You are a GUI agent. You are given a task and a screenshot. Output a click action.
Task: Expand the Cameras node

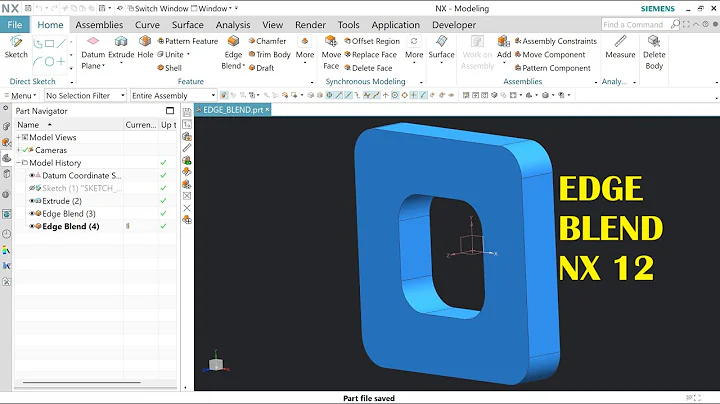[18, 150]
